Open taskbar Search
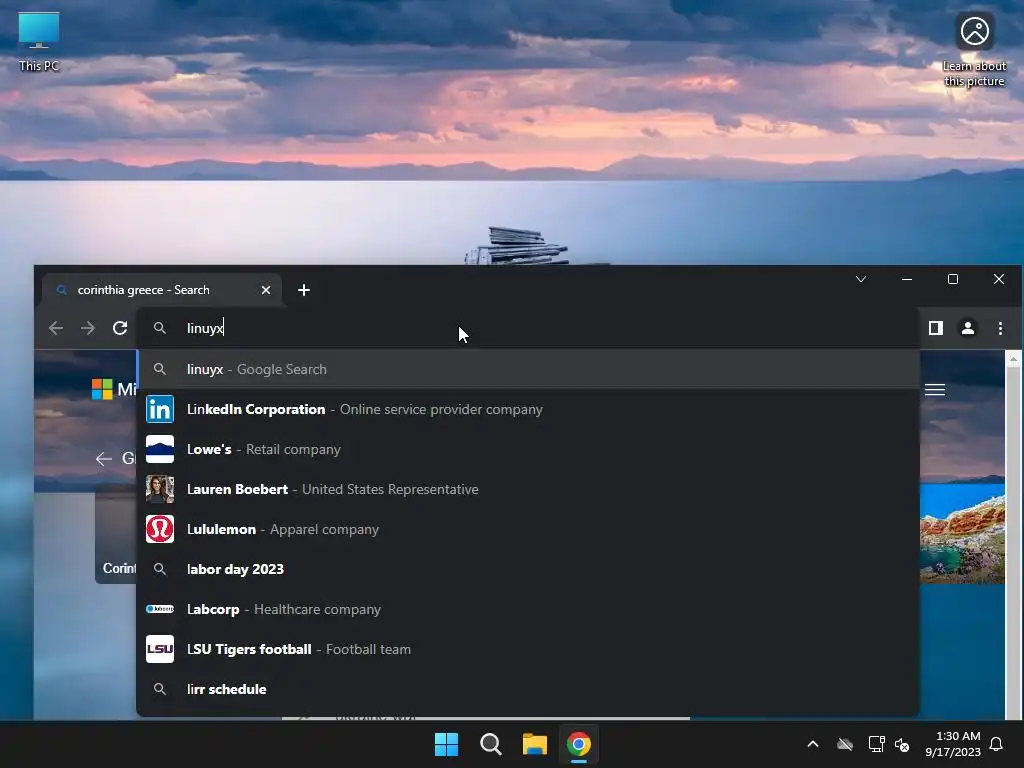Viewport: 1024px width, 768px height. pos(490,744)
